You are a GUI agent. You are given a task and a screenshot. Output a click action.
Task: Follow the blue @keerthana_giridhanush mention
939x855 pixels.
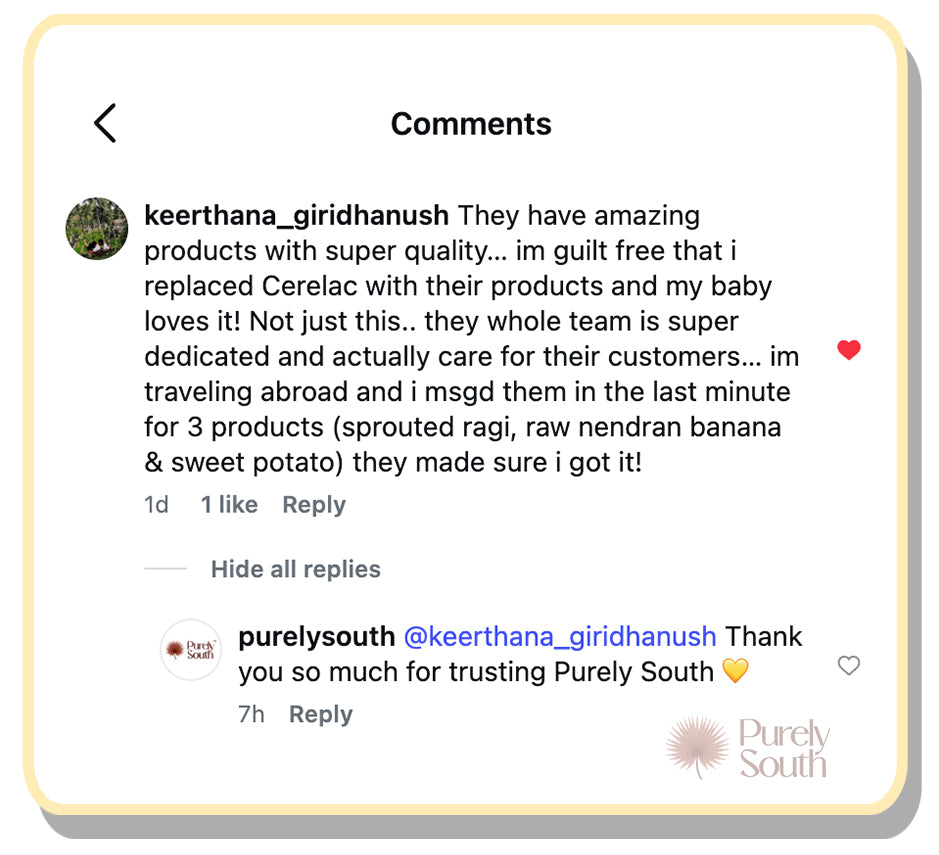coord(560,637)
